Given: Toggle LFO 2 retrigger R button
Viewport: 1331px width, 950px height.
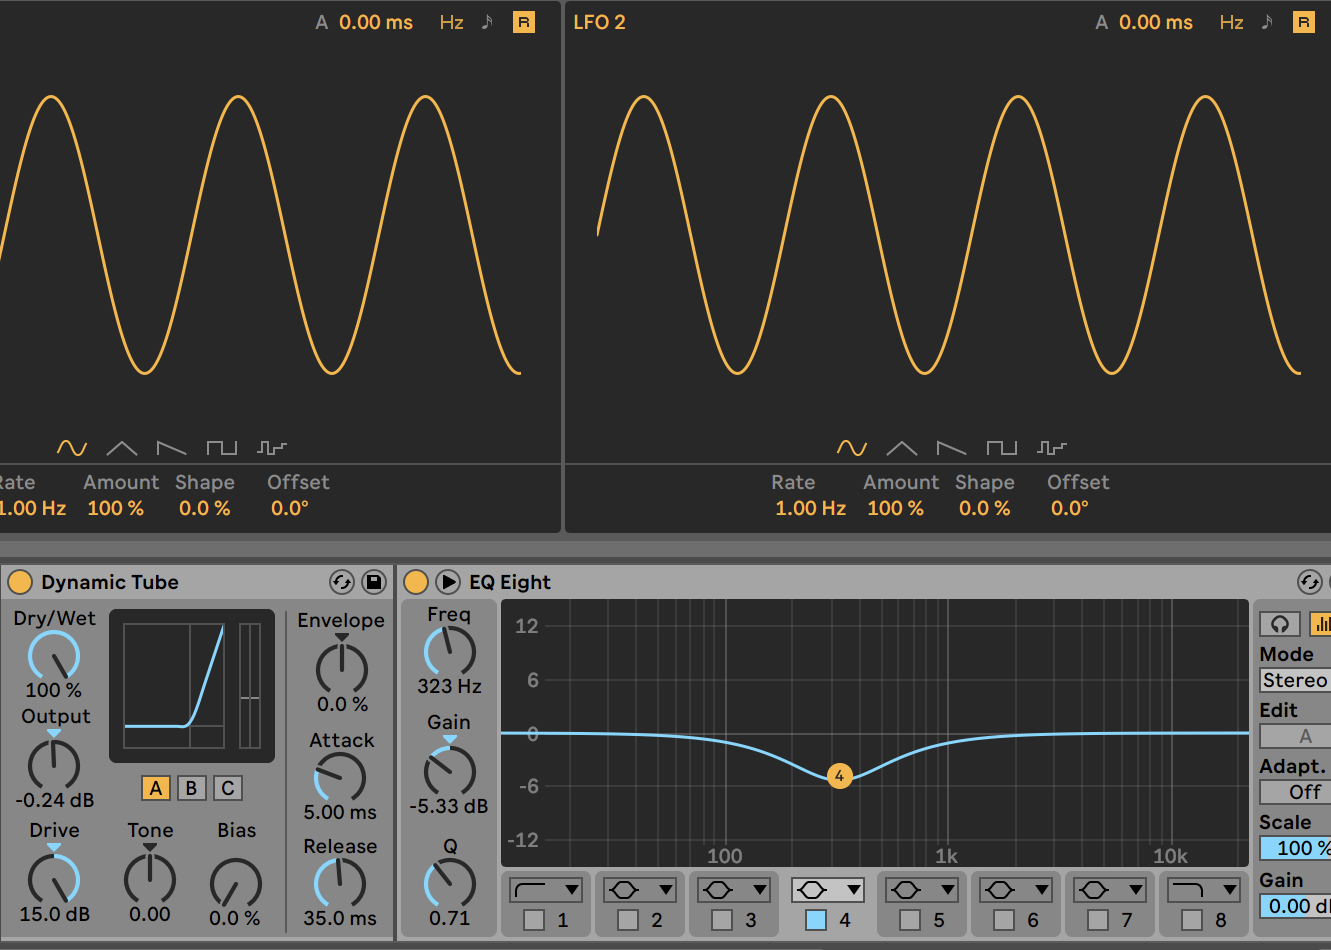Looking at the screenshot, I should (1303, 22).
